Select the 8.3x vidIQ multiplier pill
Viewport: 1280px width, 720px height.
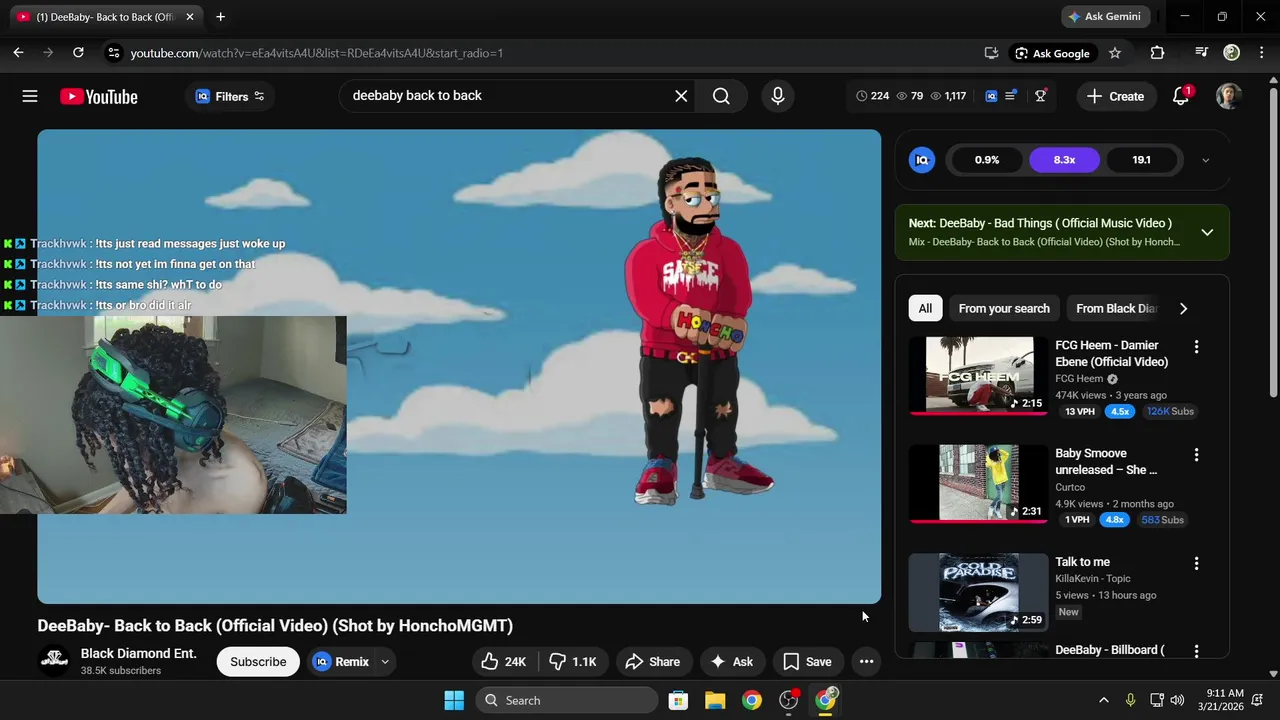[1064, 160]
